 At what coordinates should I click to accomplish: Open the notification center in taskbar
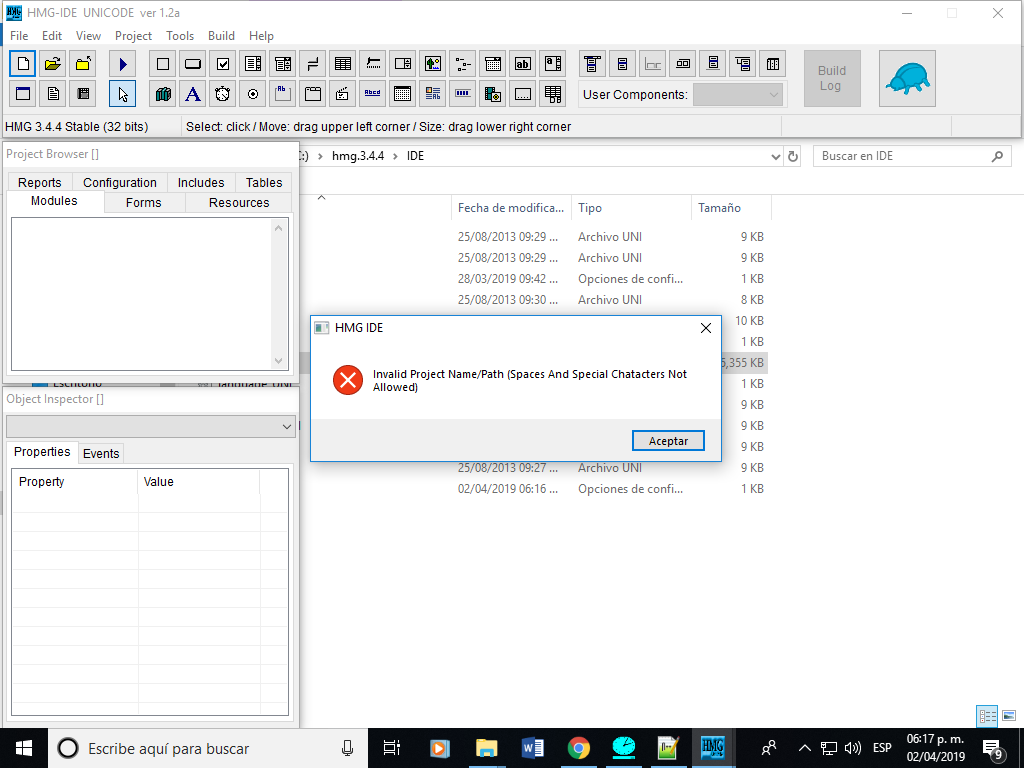(993, 749)
